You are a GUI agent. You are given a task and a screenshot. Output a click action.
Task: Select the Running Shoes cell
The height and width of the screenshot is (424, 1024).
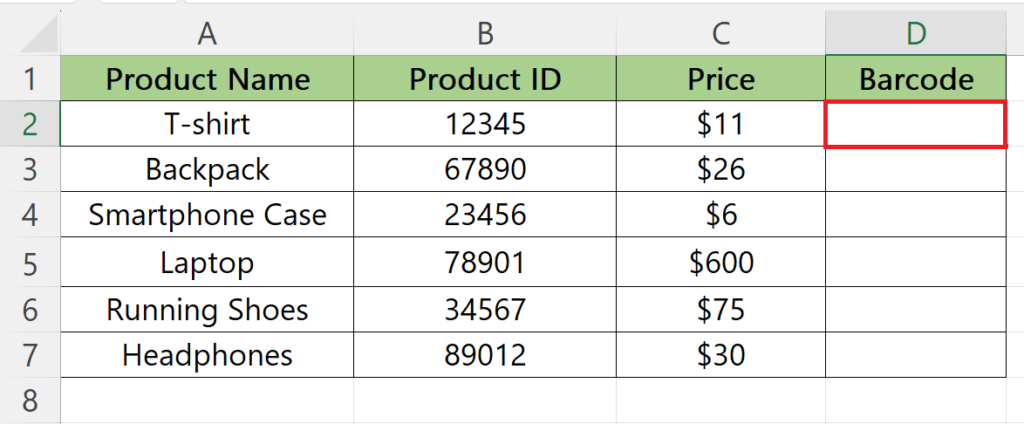[207, 310]
